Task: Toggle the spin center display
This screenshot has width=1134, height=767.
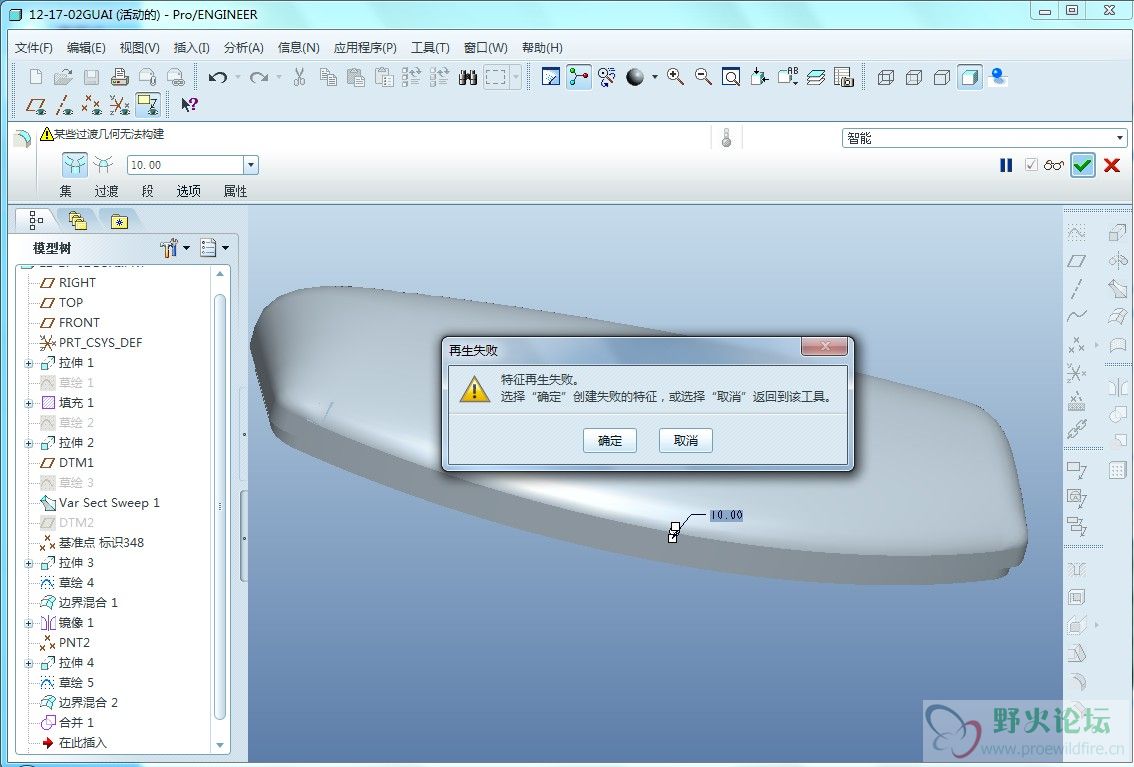Action: click(579, 77)
